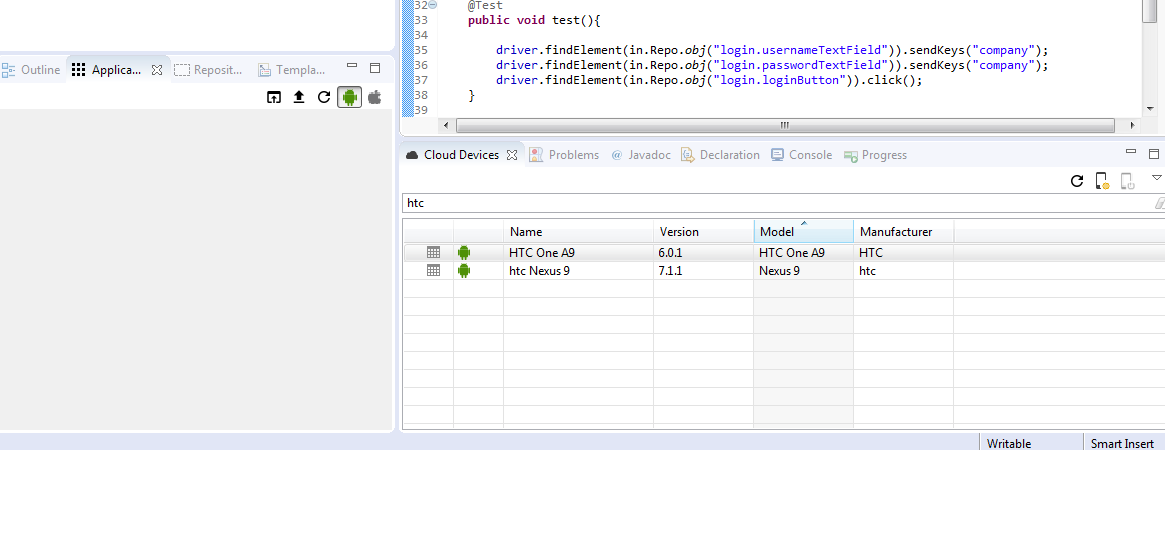Toggle the Android platform filter button
This screenshot has width=1165, height=540.
tap(349, 97)
